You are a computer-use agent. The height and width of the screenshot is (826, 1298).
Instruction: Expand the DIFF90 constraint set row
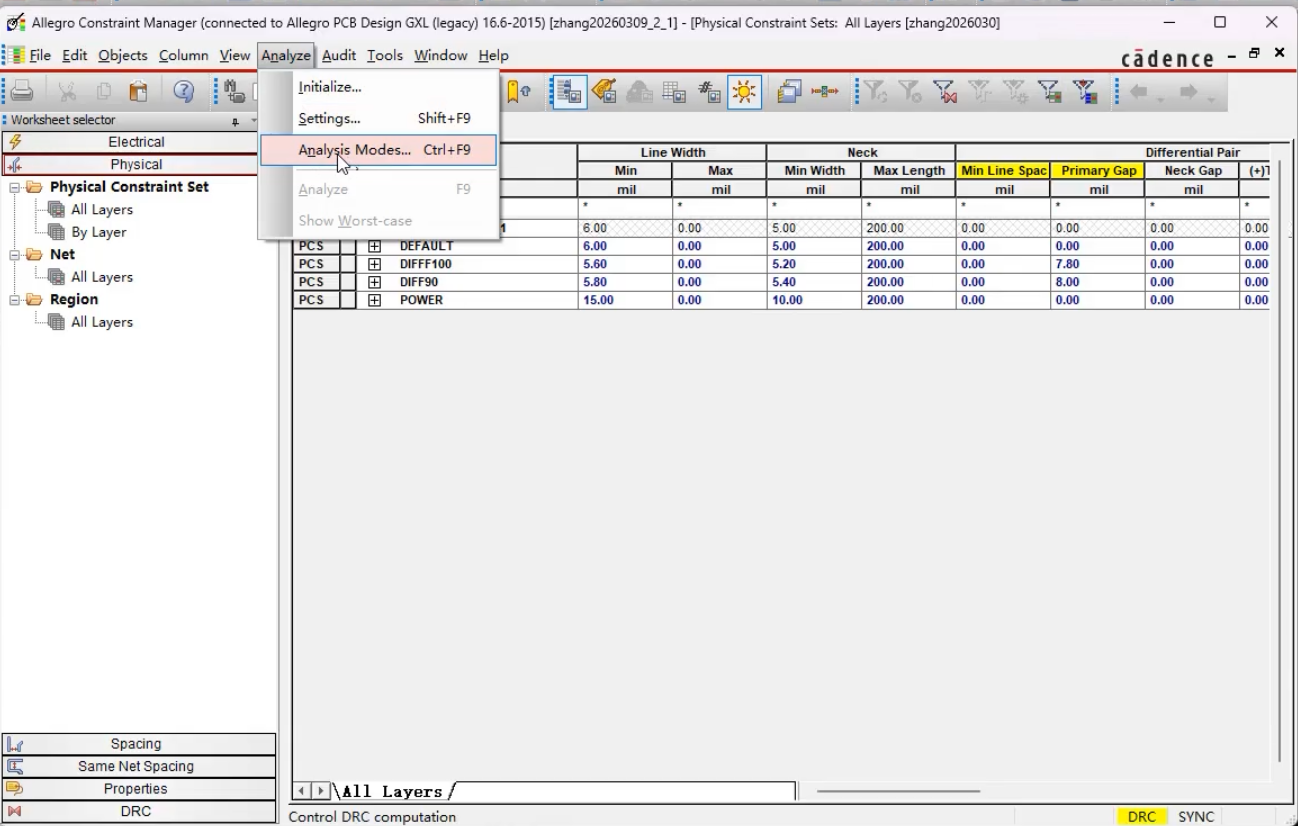point(375,282)
